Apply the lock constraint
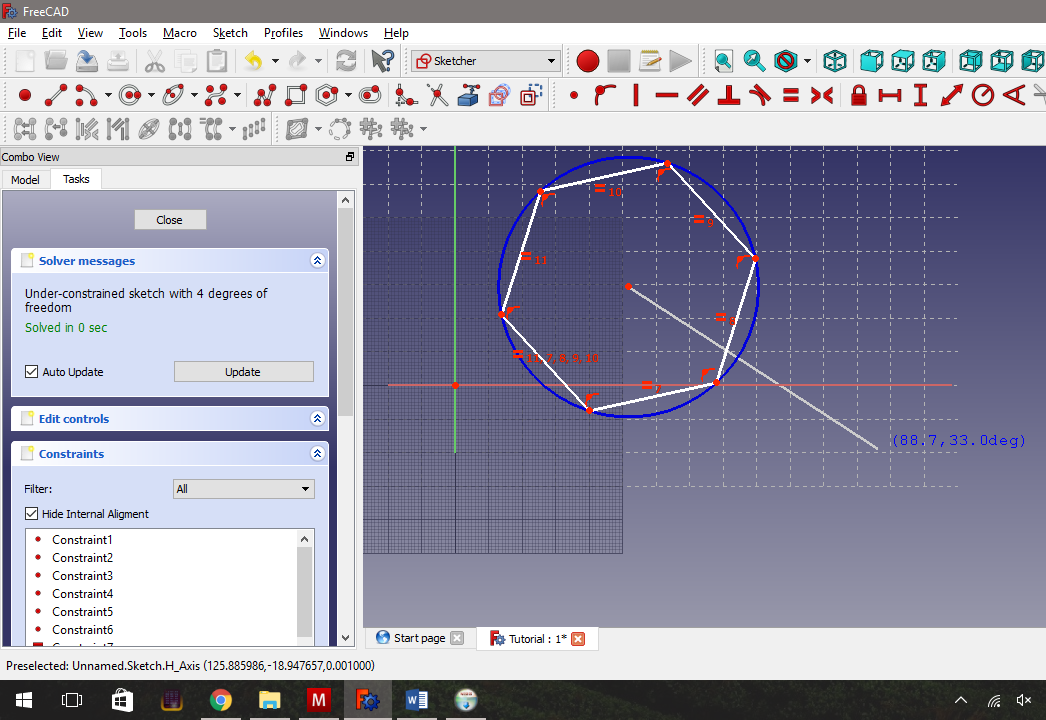 tap(857, 95)
